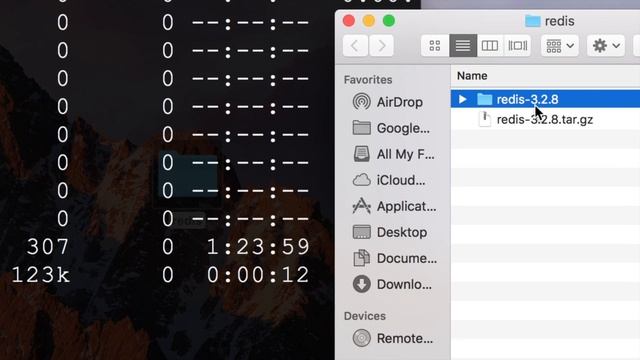Open the gear Action menu
The width and height of the screenshot is (640, 360).
[606, 45]
